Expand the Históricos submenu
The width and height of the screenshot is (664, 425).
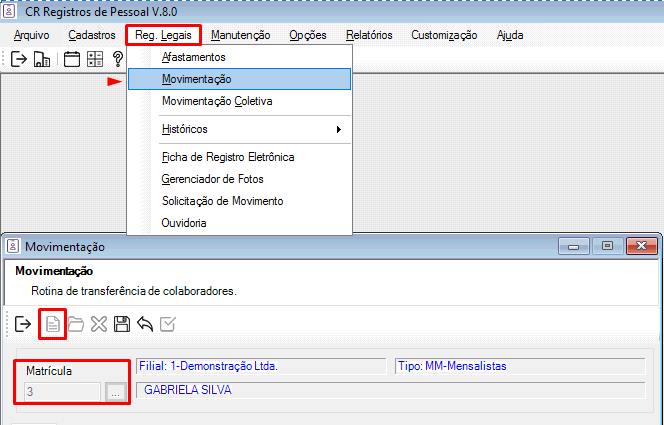[x=240, y=129]
